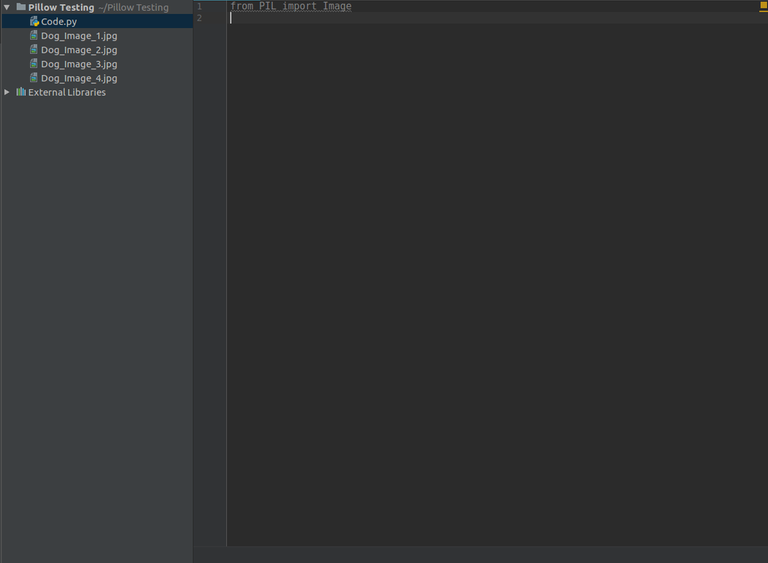Open Code.py in the project tree

pyautogui.click(x=59, y=22)
